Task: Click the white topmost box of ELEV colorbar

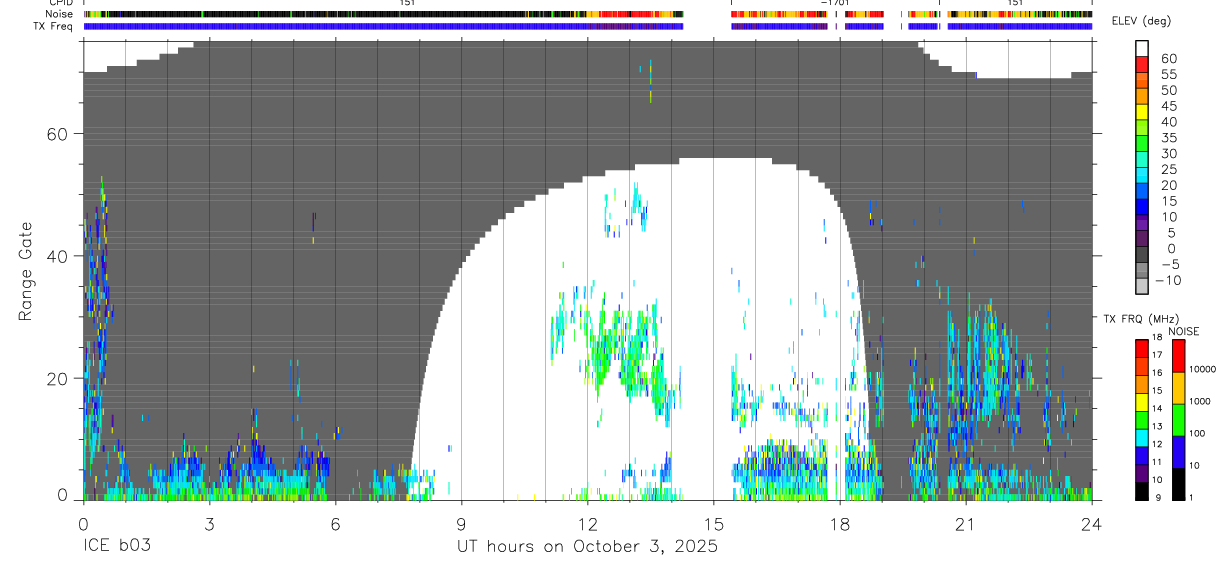Action: click(1142, 48)
